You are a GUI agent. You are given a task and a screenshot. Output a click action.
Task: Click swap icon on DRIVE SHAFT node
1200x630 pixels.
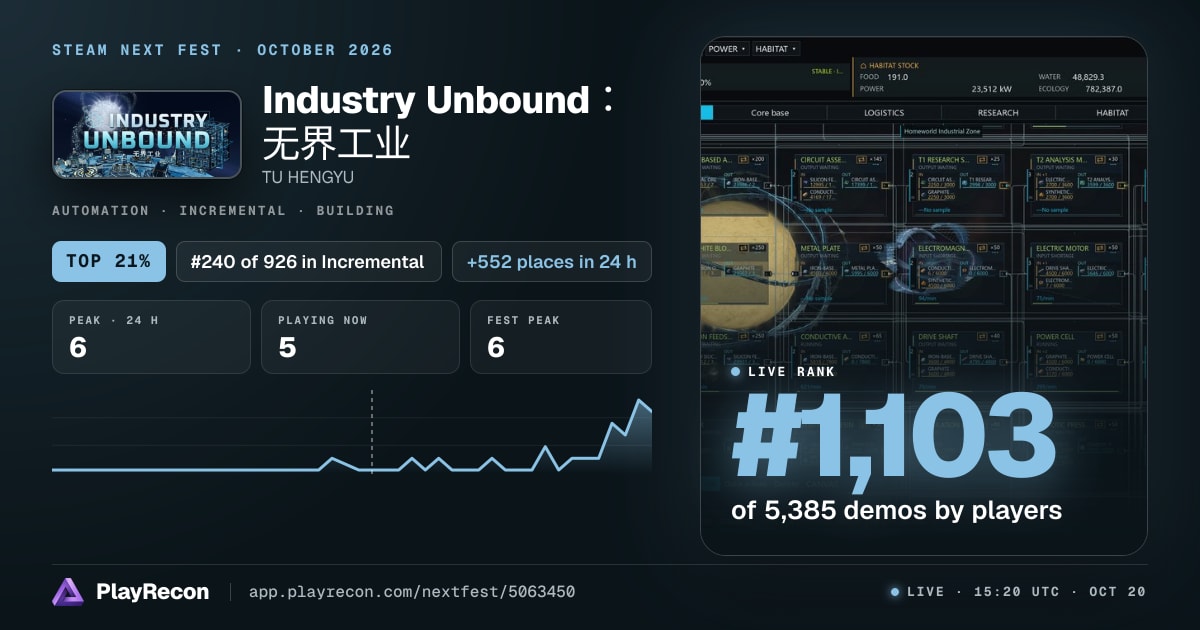982,336
